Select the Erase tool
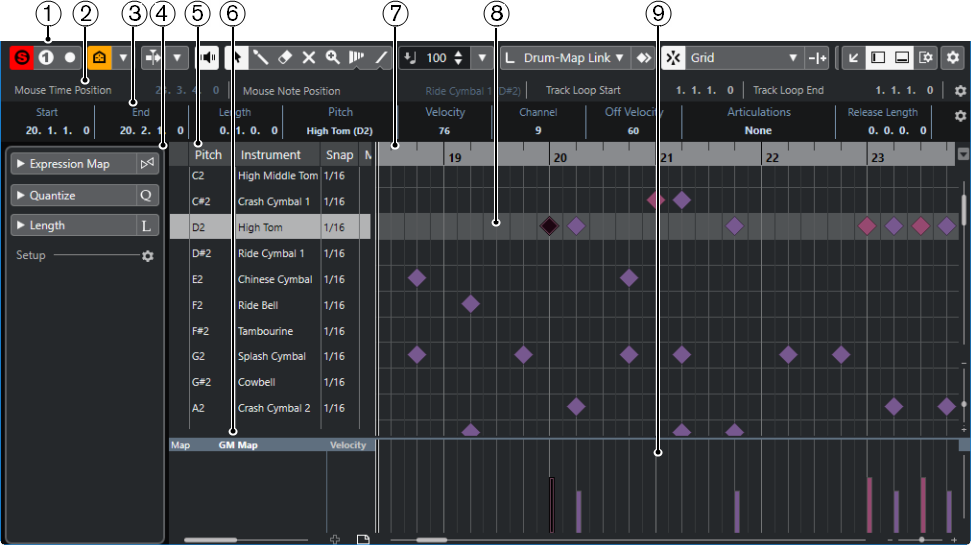Screen dimensions: 971x545 pyautogui.click(x=285, y=58)
